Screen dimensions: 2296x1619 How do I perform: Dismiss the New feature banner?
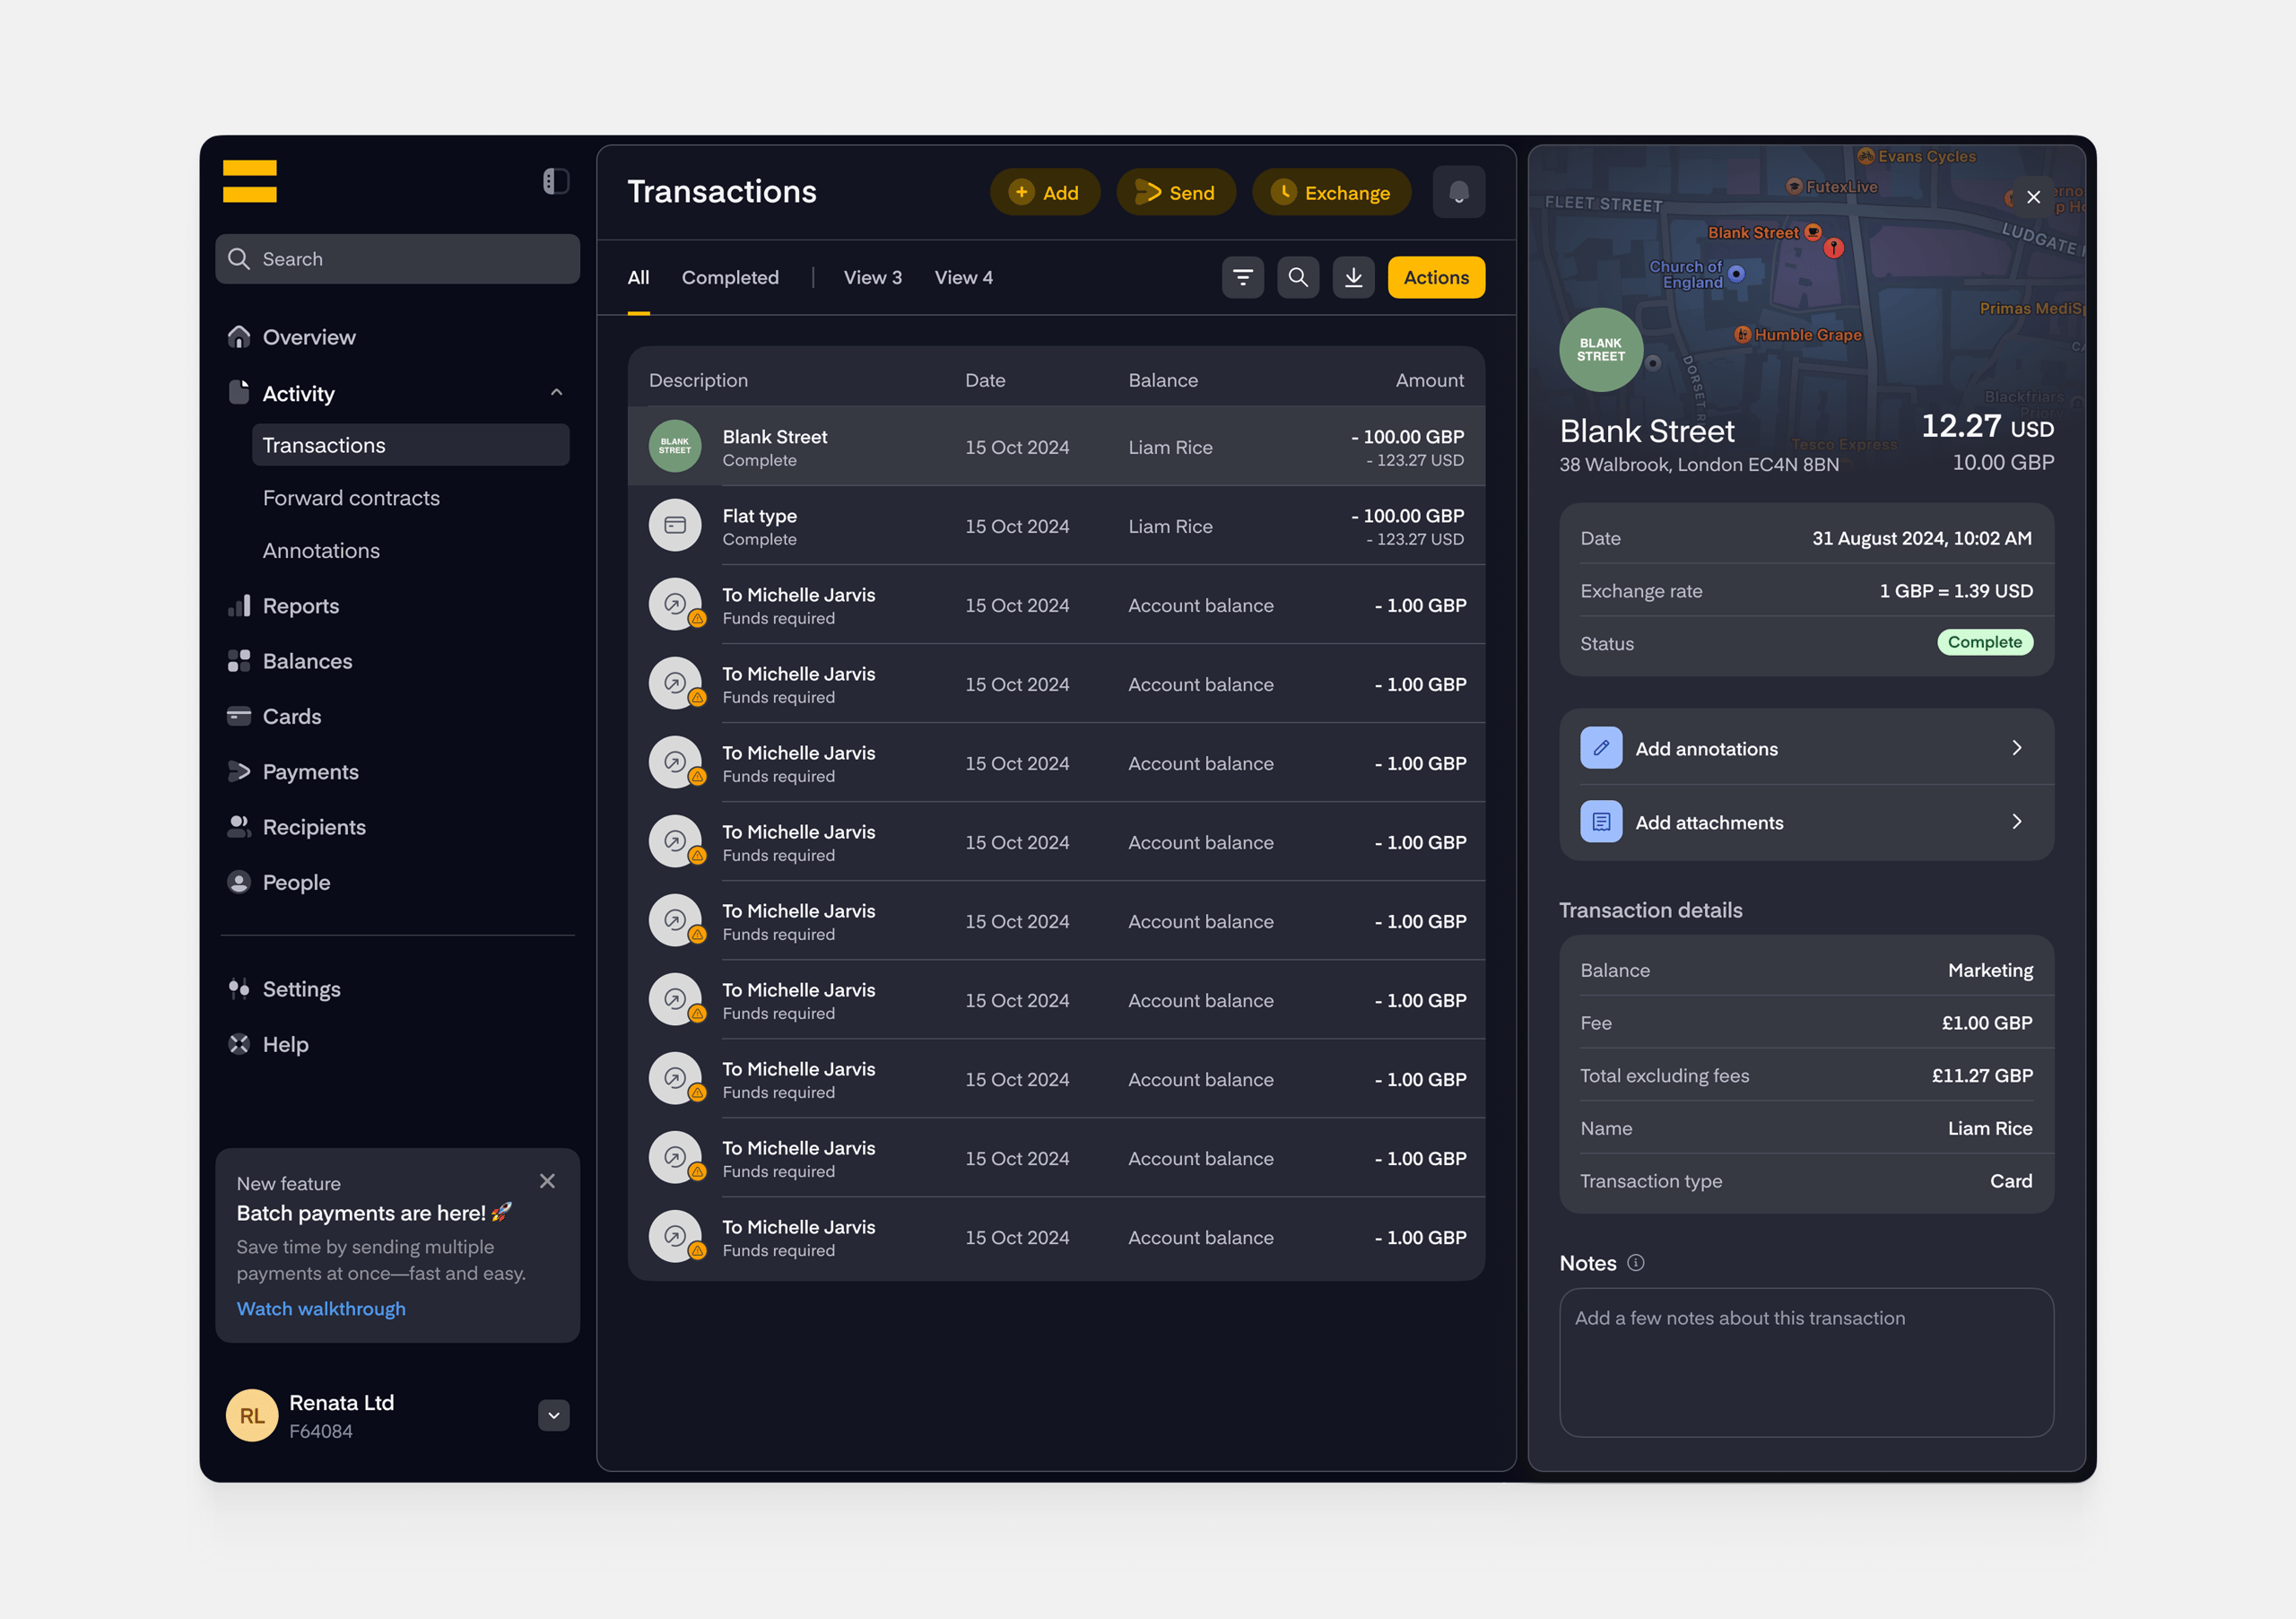point(547,1181)
